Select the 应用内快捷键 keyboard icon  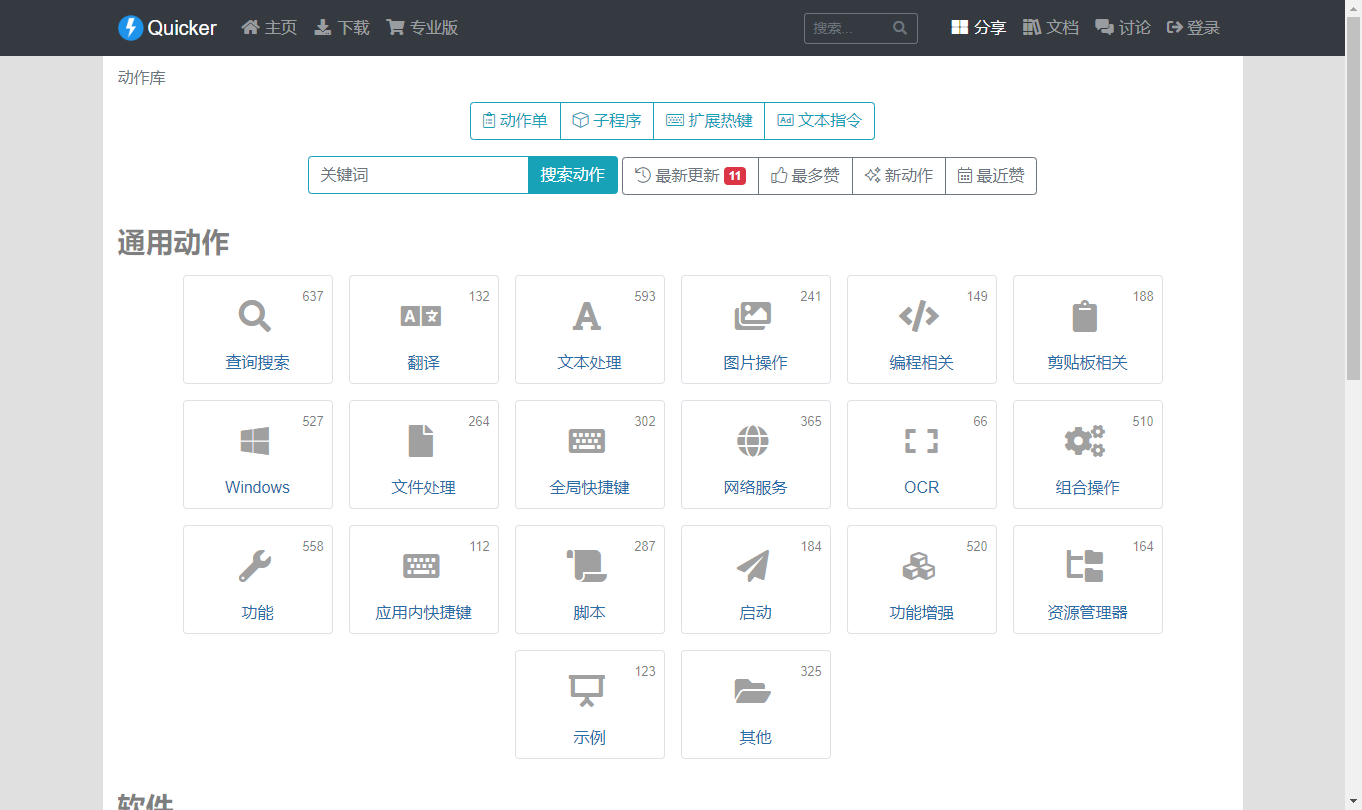point(421,566)
